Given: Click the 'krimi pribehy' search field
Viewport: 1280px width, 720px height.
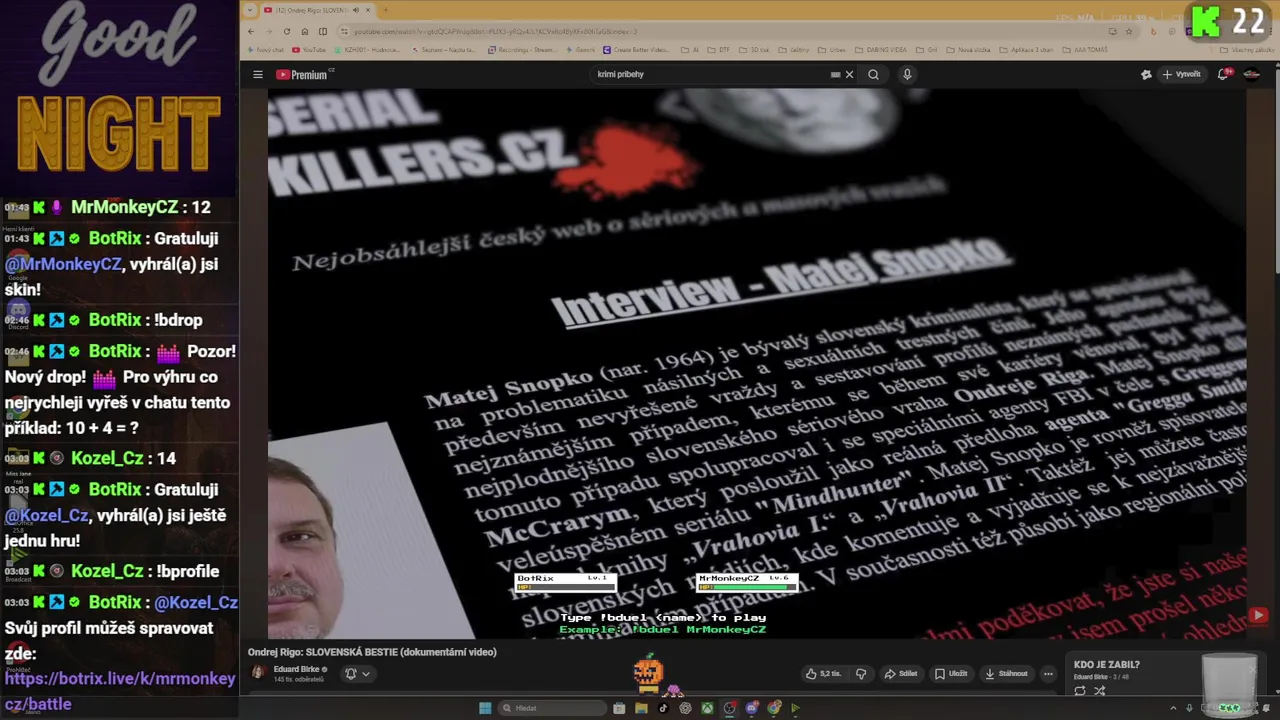Looking at the screenshot, I should tap(710, 74).
